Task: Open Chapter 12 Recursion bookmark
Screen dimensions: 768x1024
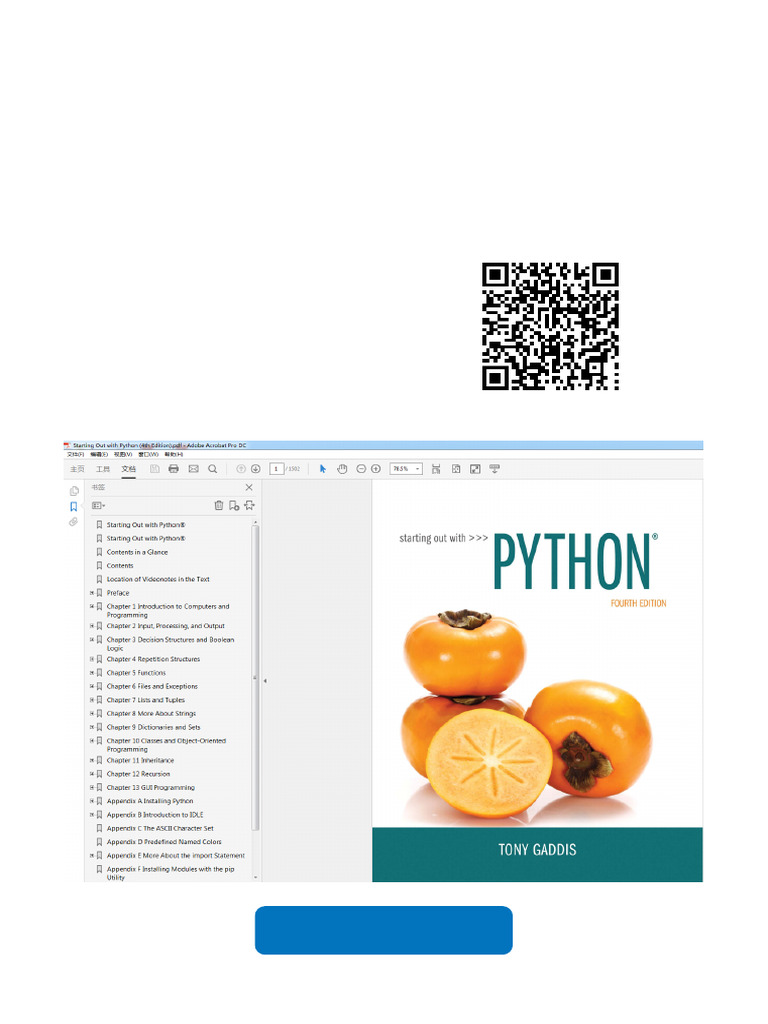Action: [138, 774]
